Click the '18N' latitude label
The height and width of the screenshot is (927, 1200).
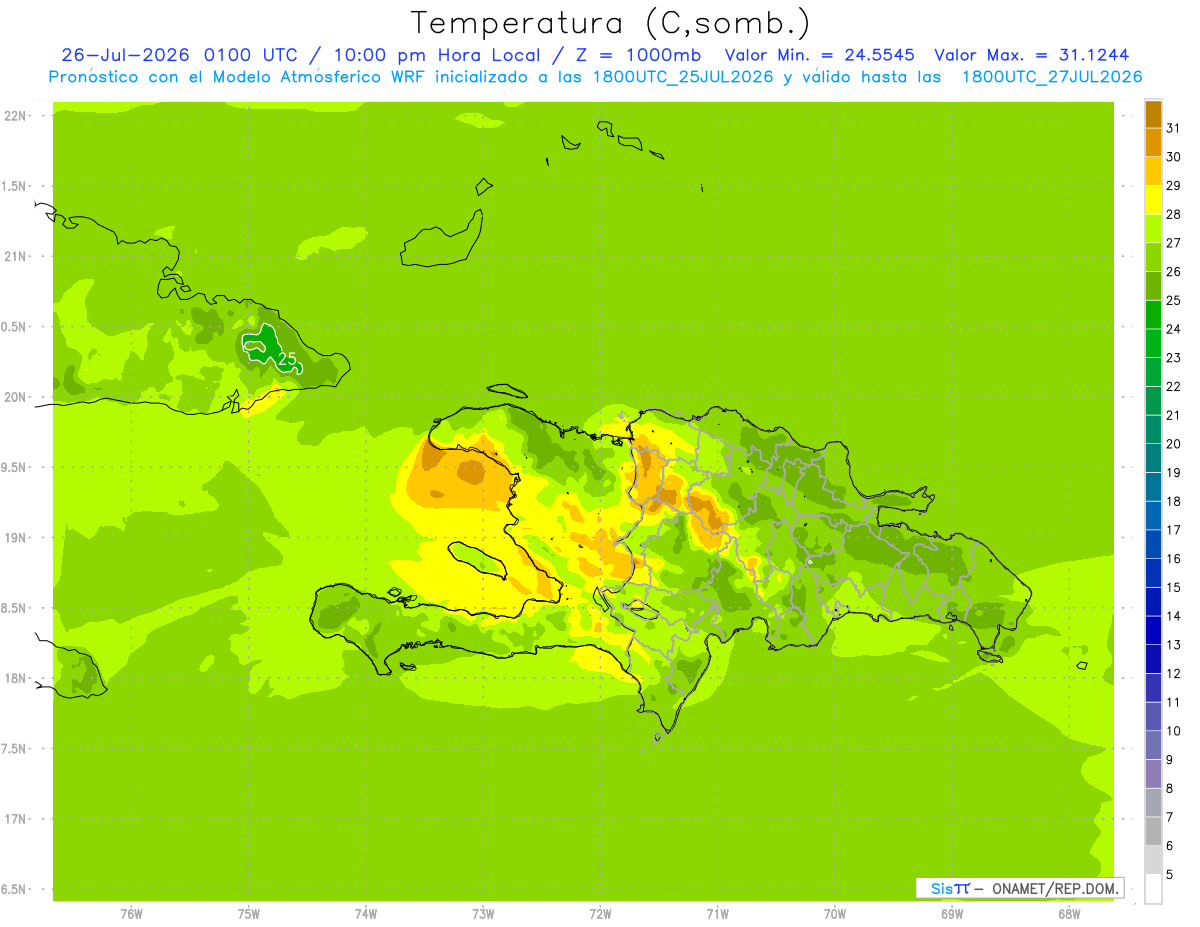pos(14,679)
